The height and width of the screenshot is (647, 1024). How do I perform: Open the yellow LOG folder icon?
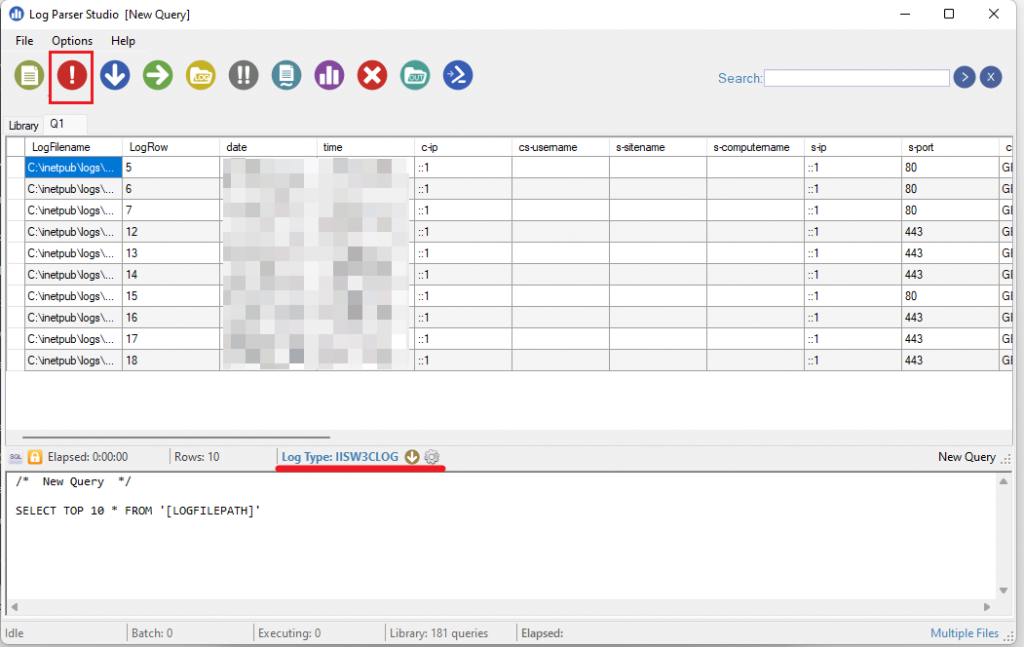click(200, 76)
